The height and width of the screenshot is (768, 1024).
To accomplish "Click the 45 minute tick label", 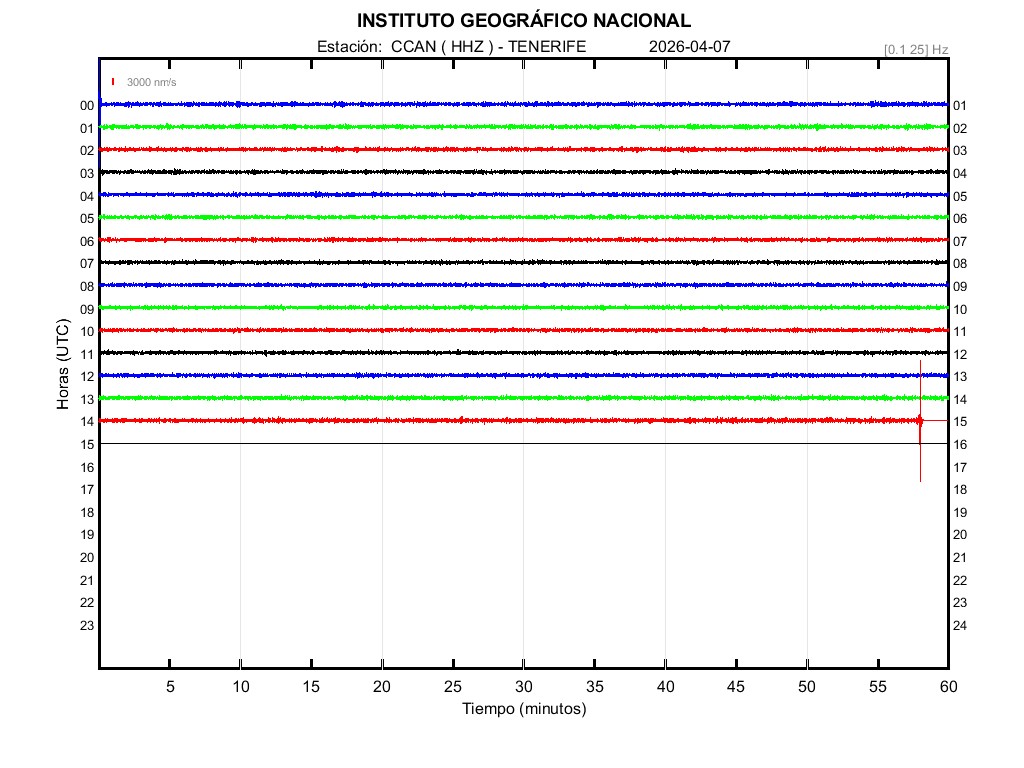I will click(736, 686).
